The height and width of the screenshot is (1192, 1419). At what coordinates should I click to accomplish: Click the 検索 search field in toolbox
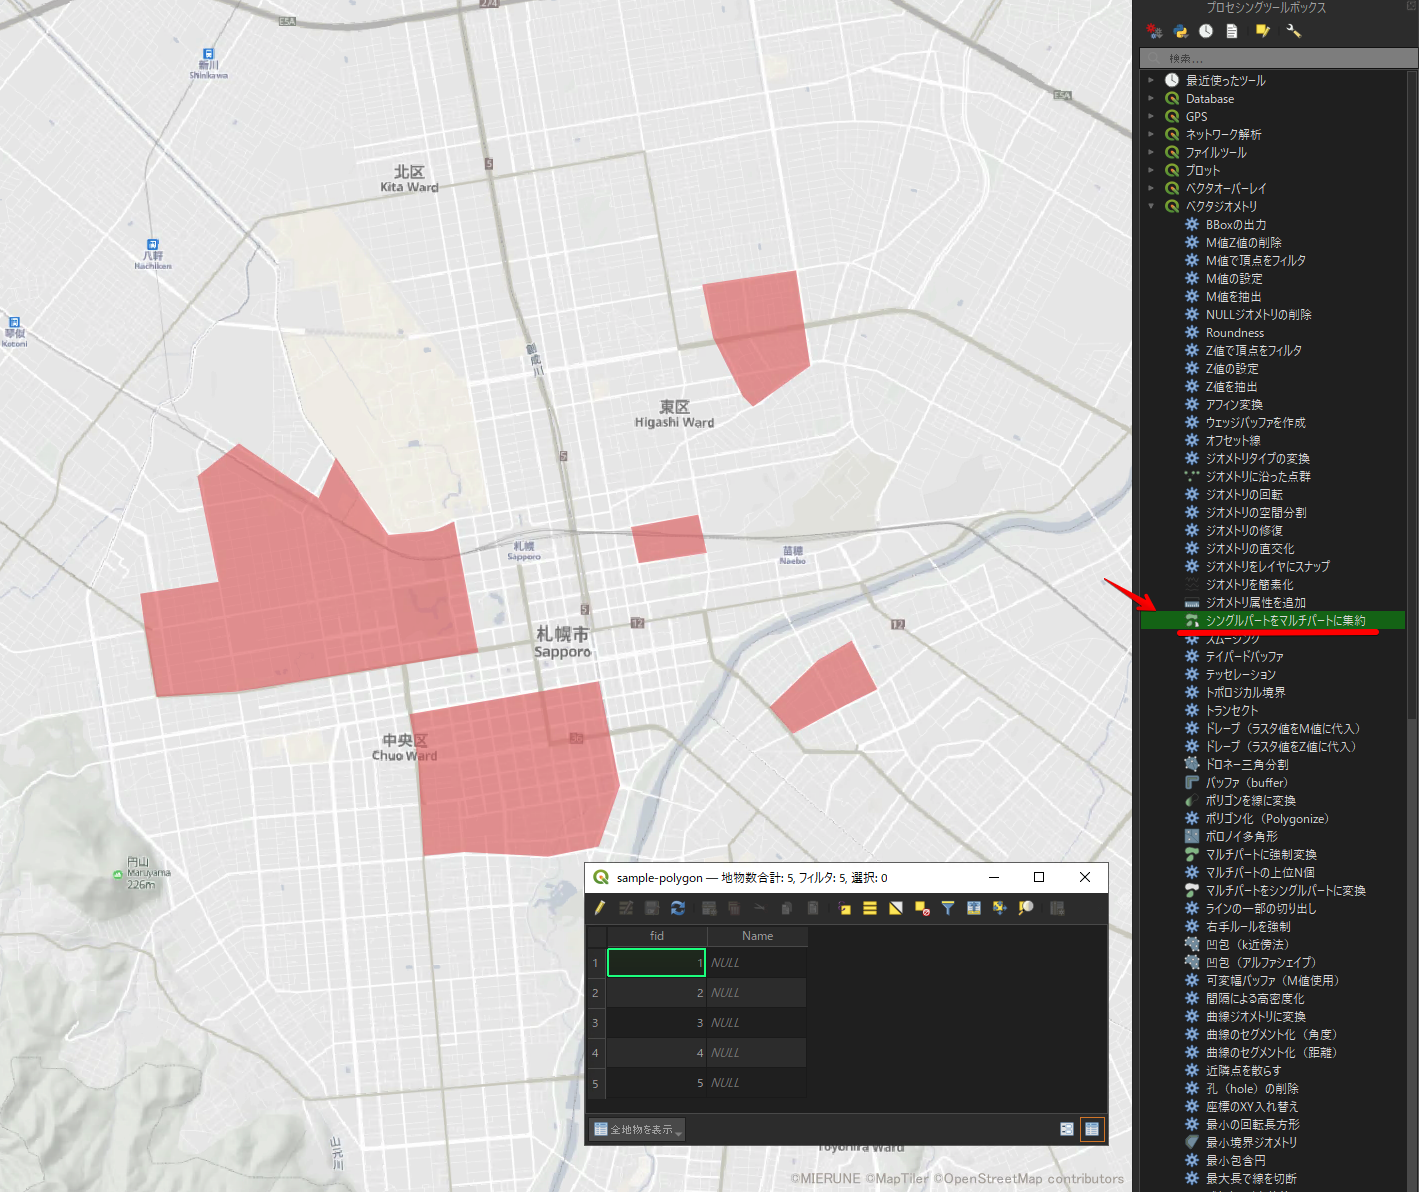1278,59
